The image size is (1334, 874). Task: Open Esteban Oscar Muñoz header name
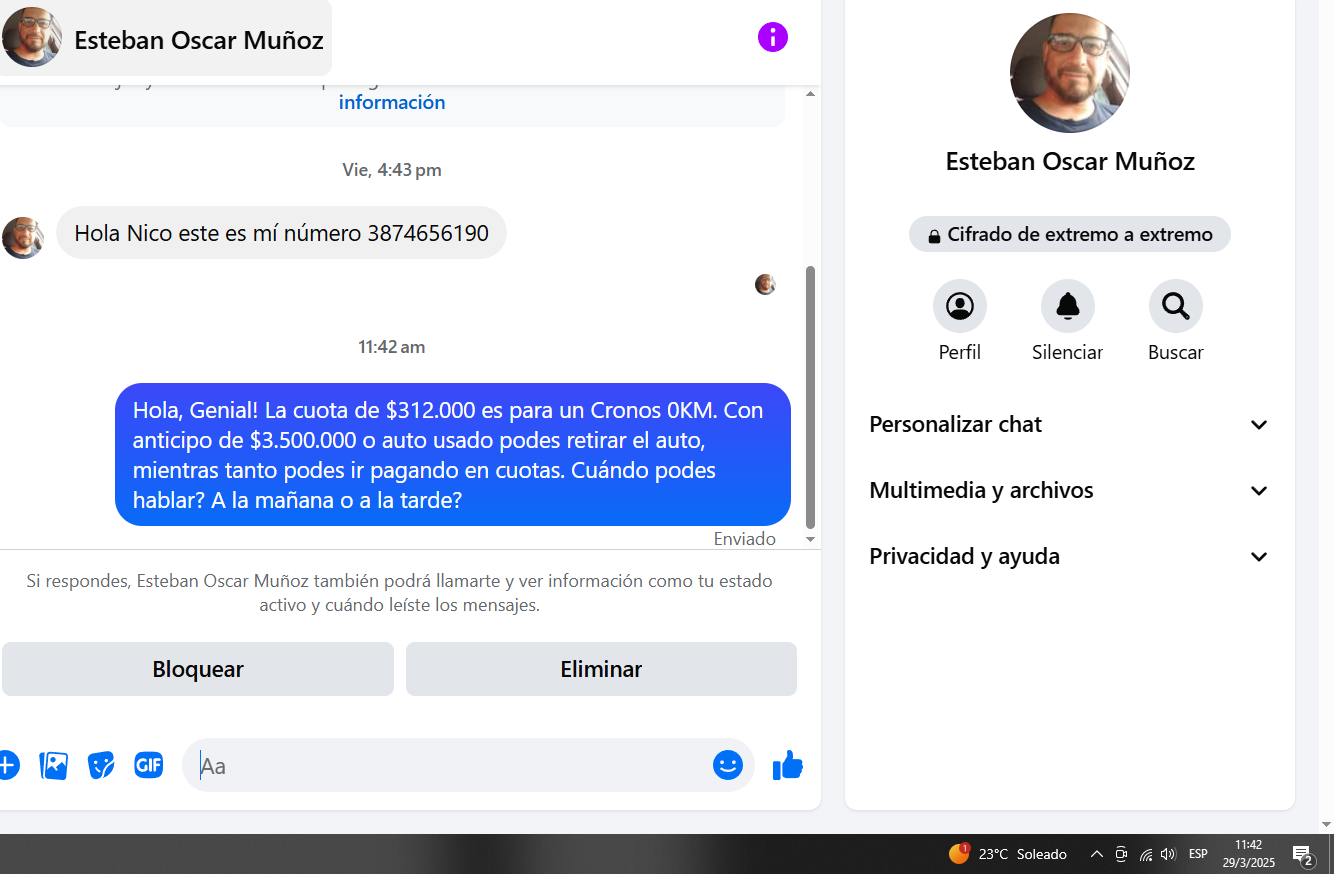[x=199, y=40]
